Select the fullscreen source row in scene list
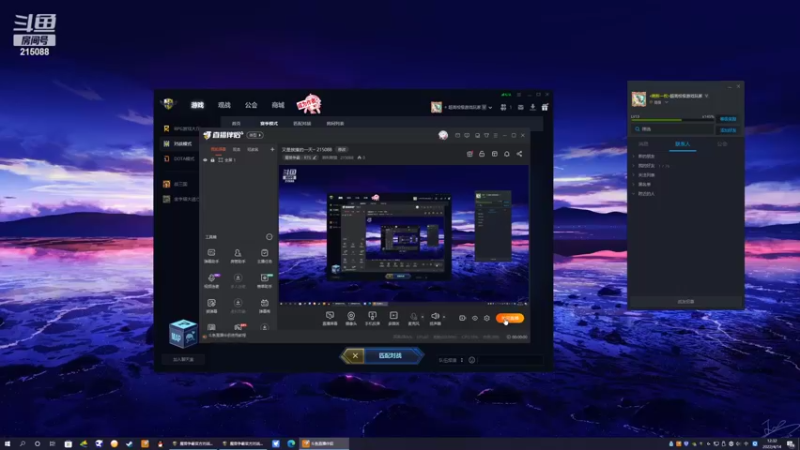The image size is (800, 450). click(x=239, y=160)
